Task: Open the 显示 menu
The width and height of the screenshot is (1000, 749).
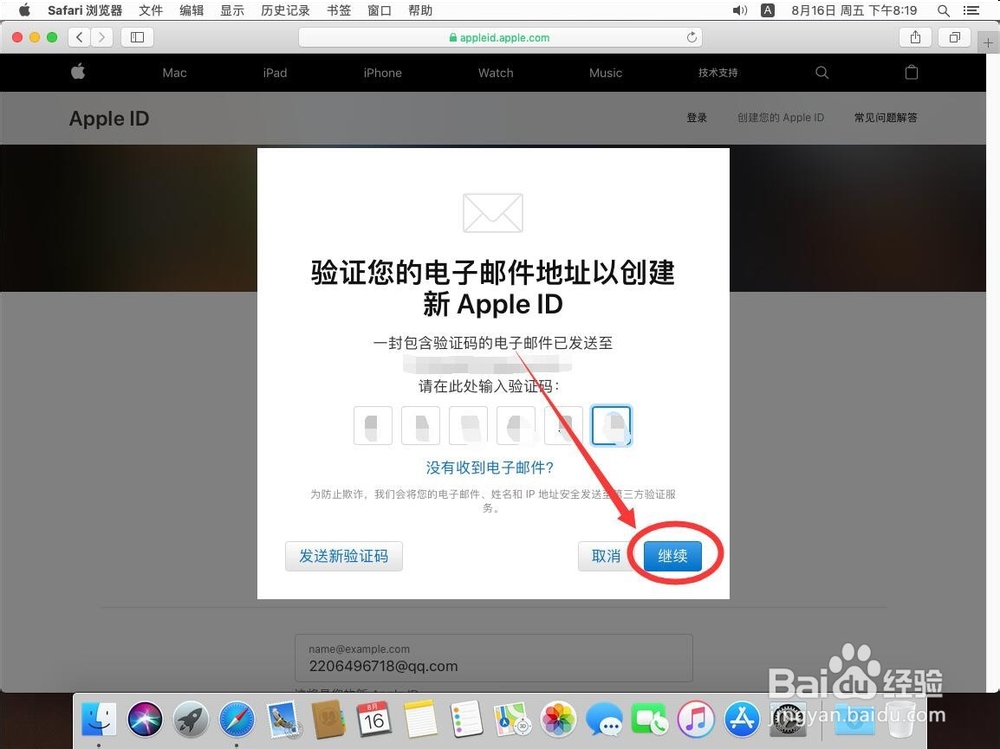Action: click(x=232, y=10)
